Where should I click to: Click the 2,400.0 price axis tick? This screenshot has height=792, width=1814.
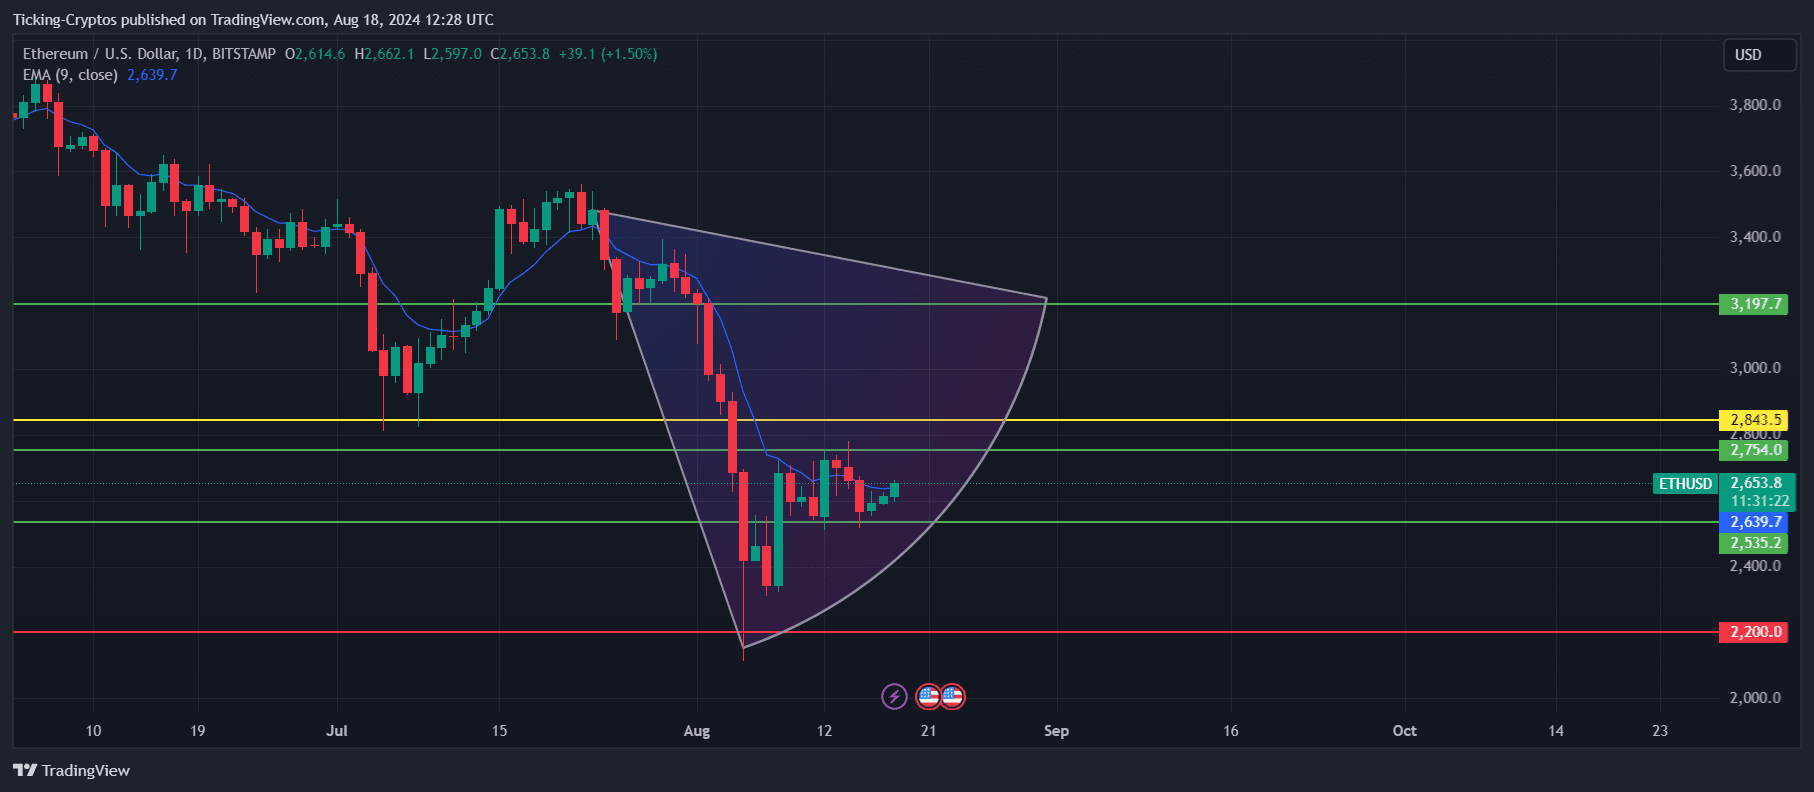[1755, 566]
